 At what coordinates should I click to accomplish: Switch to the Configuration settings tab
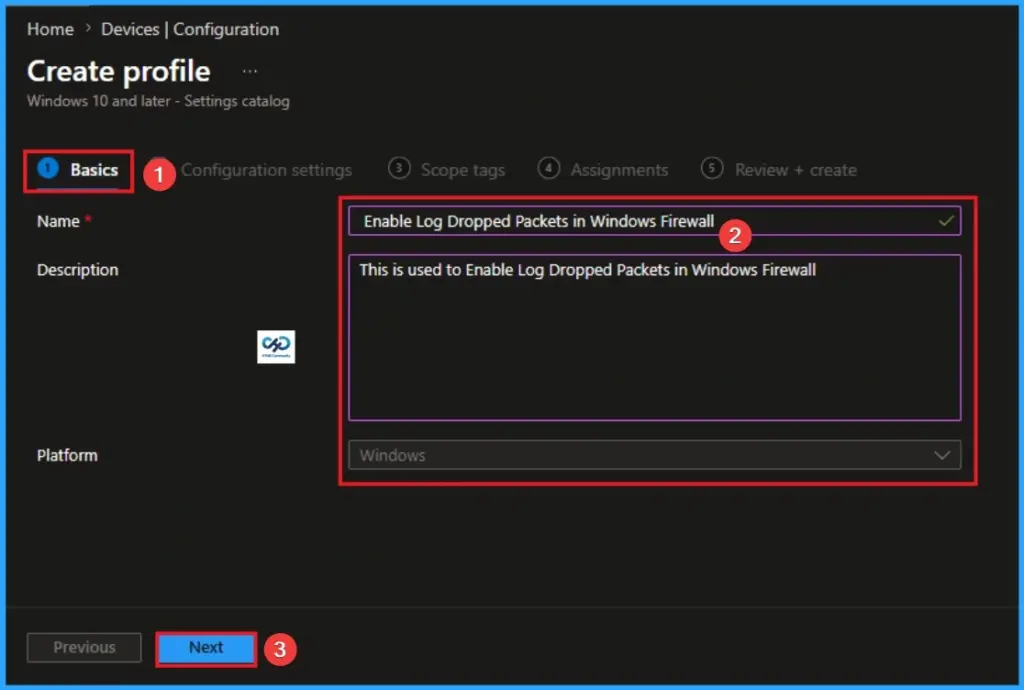point(267,169)
